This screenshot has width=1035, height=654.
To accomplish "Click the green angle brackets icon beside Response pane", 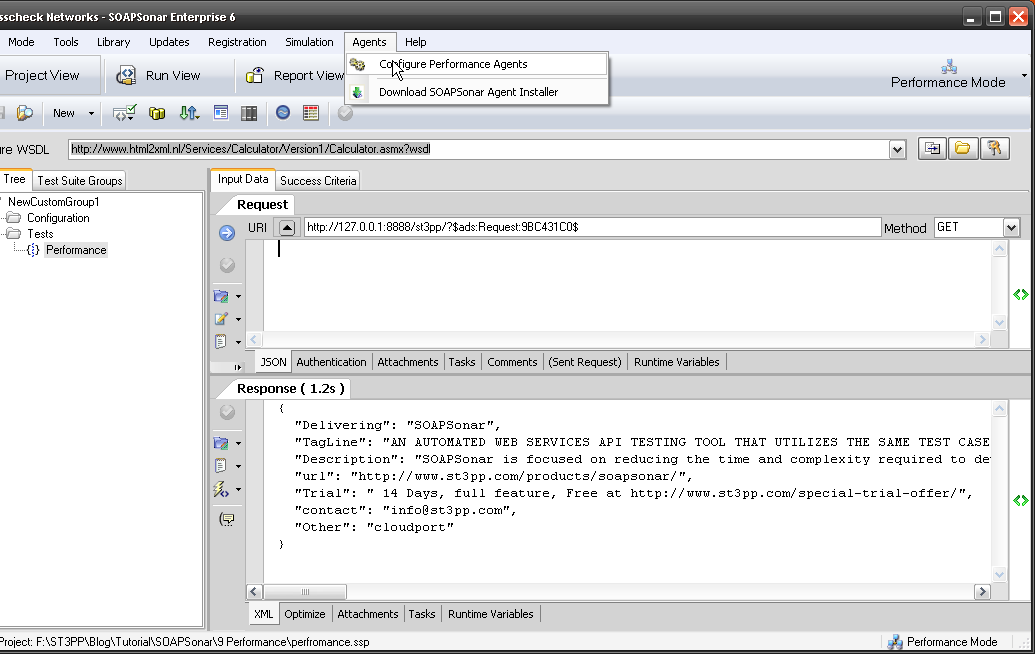I will tap(1020, 501).
